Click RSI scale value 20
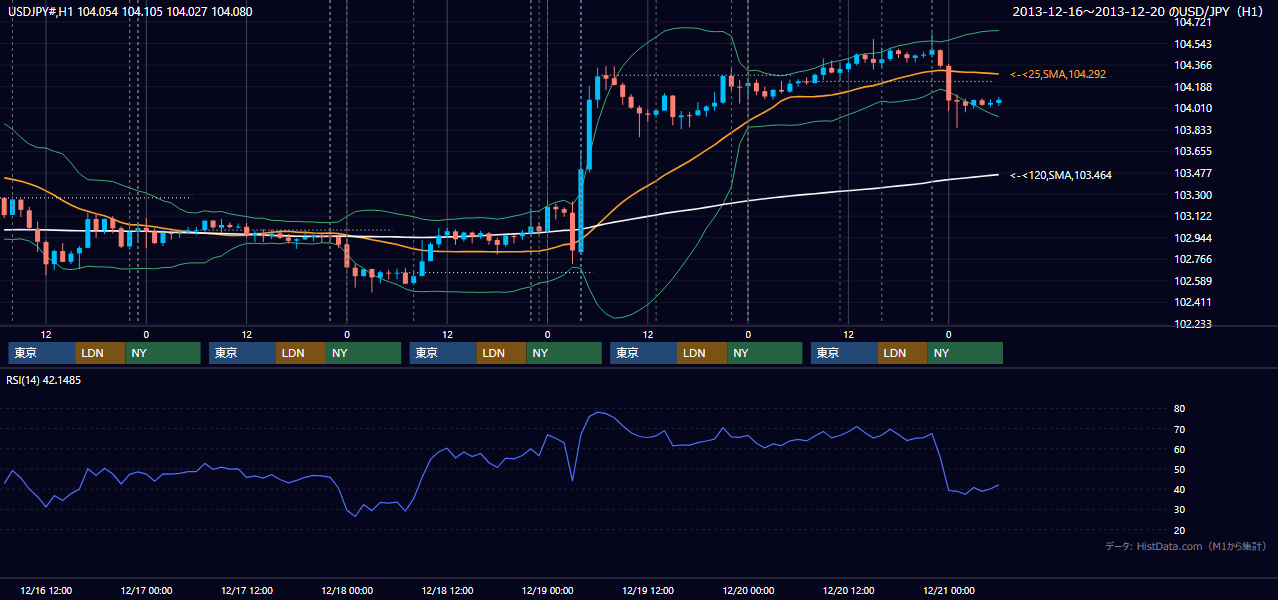The image size is (1278, 600). (1180, 530)
